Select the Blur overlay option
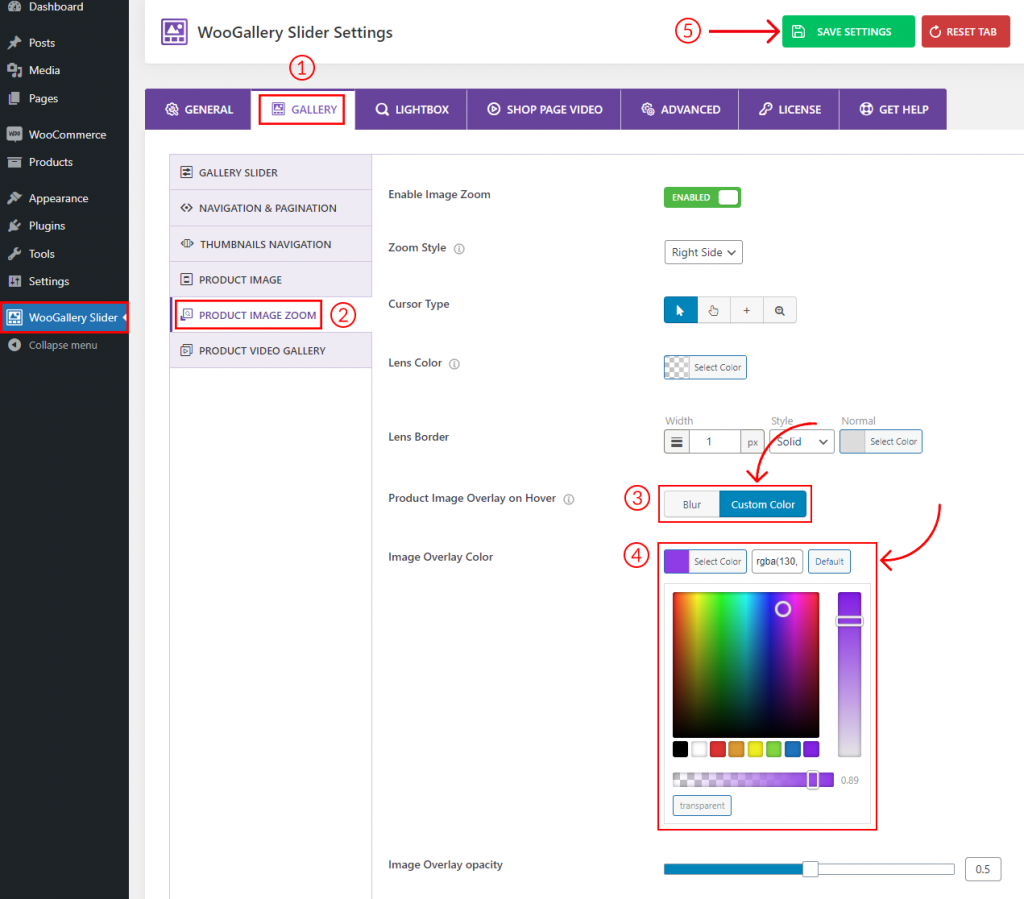 (x=692, y=505)
